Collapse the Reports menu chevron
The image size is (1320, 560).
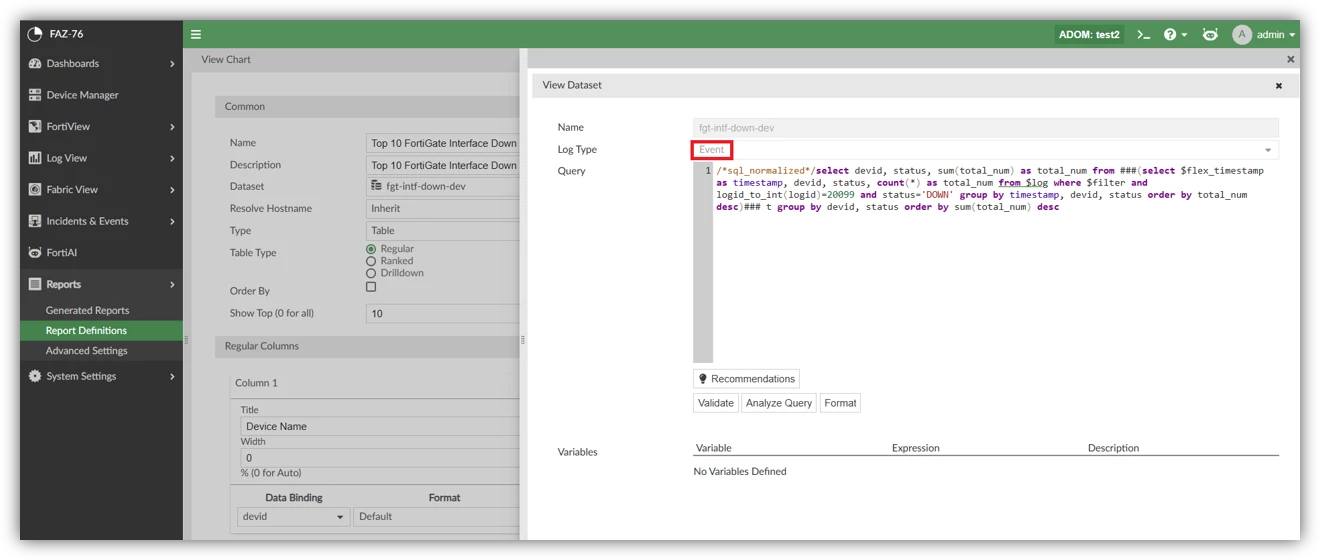coord(172,285)
